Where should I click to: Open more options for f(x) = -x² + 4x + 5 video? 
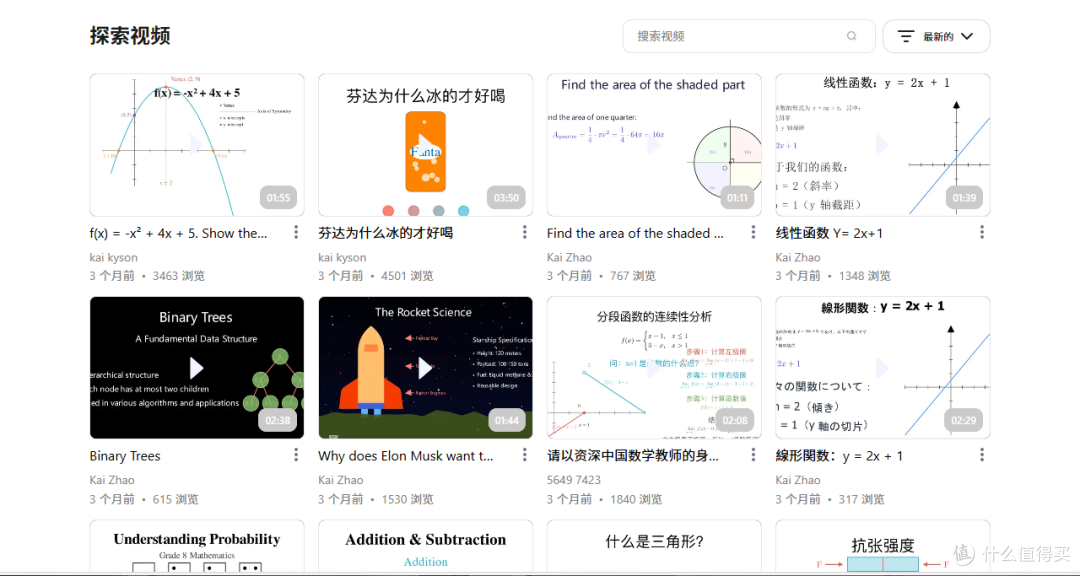tap(296, 232)
